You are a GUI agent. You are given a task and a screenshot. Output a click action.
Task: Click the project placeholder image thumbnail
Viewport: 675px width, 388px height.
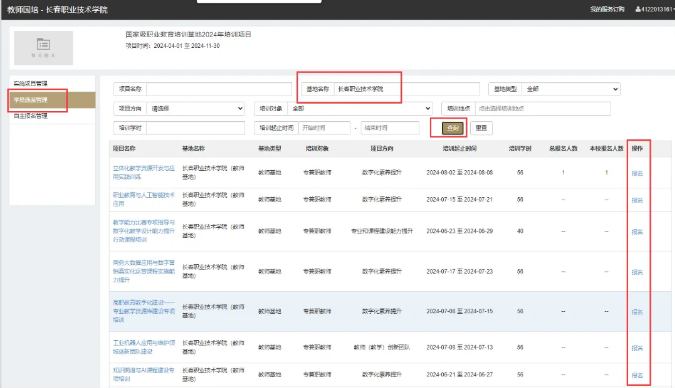click(43, 48)
